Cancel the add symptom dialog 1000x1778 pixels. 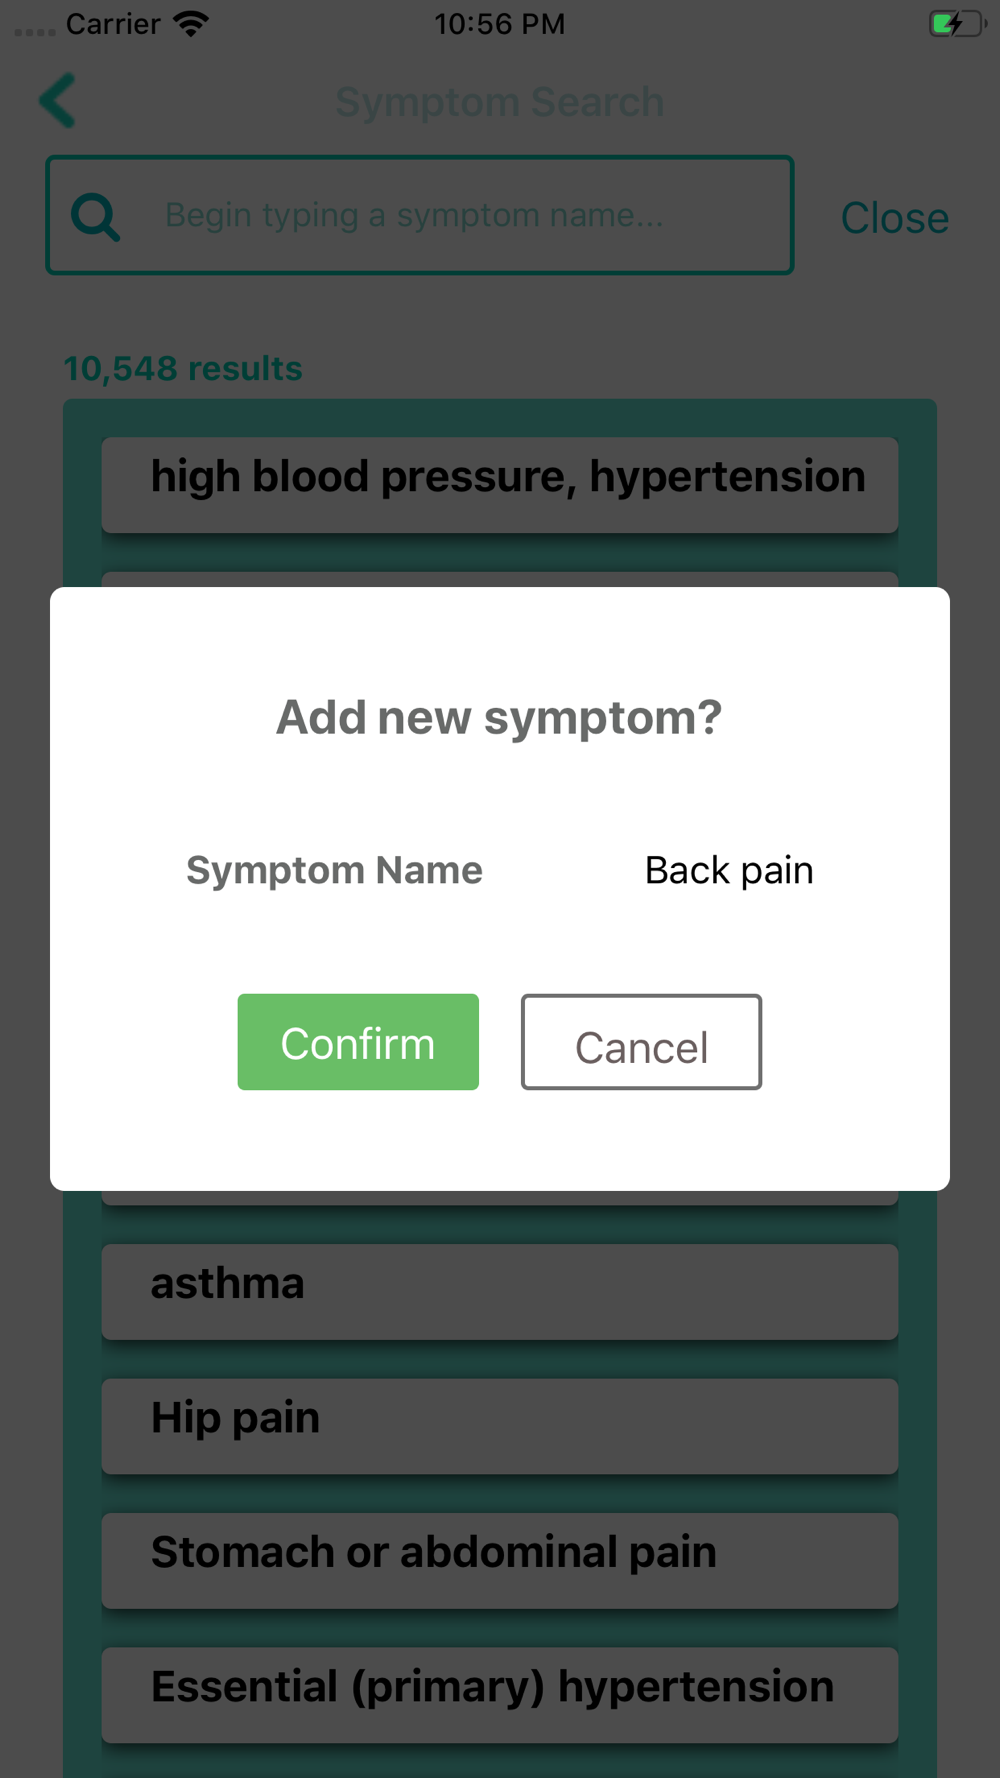coord(641,1042)
